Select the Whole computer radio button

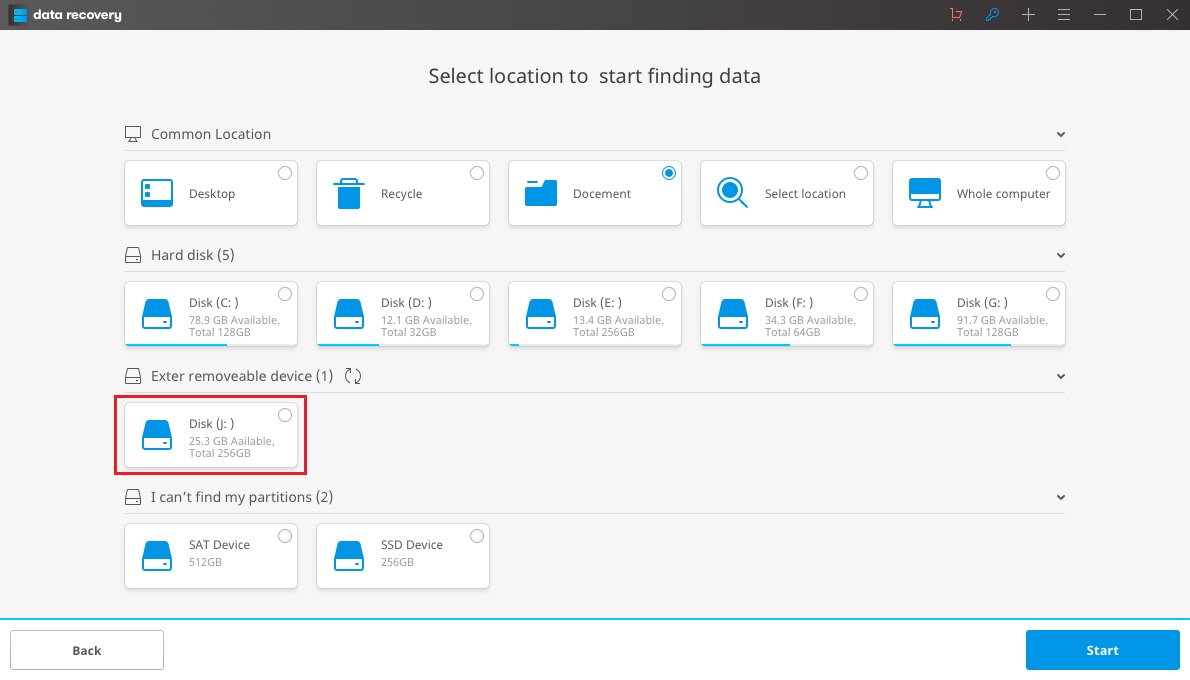(x=1053, y=173)
